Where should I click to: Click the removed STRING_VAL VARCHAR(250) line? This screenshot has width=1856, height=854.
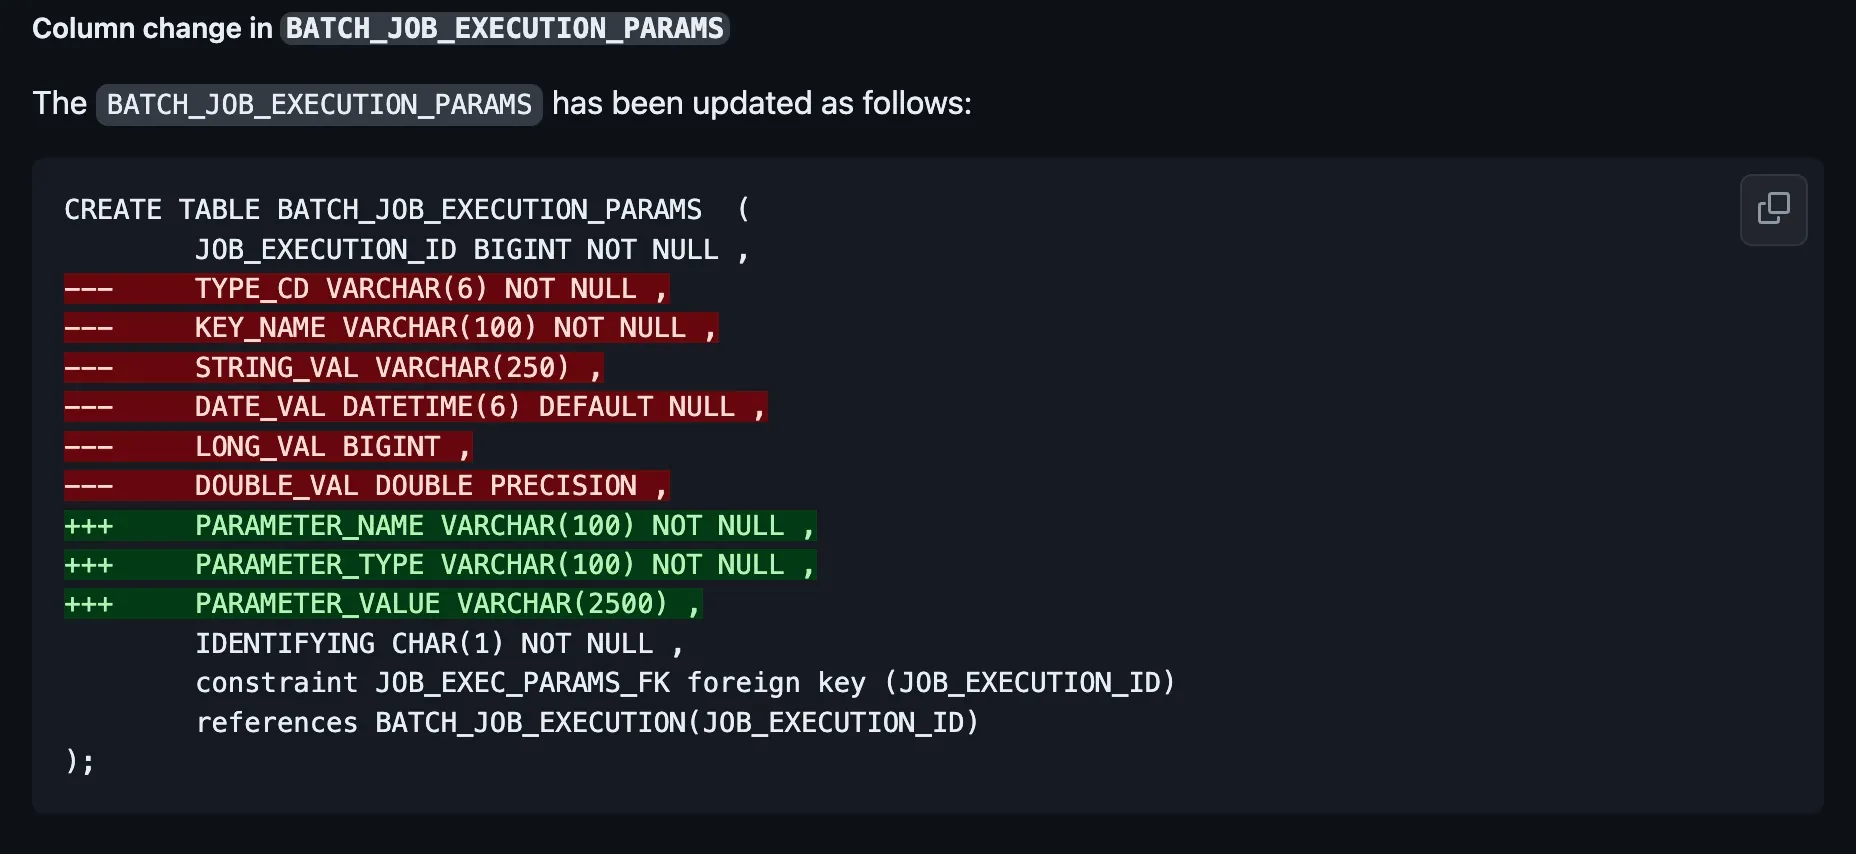[x=334, y=368]
